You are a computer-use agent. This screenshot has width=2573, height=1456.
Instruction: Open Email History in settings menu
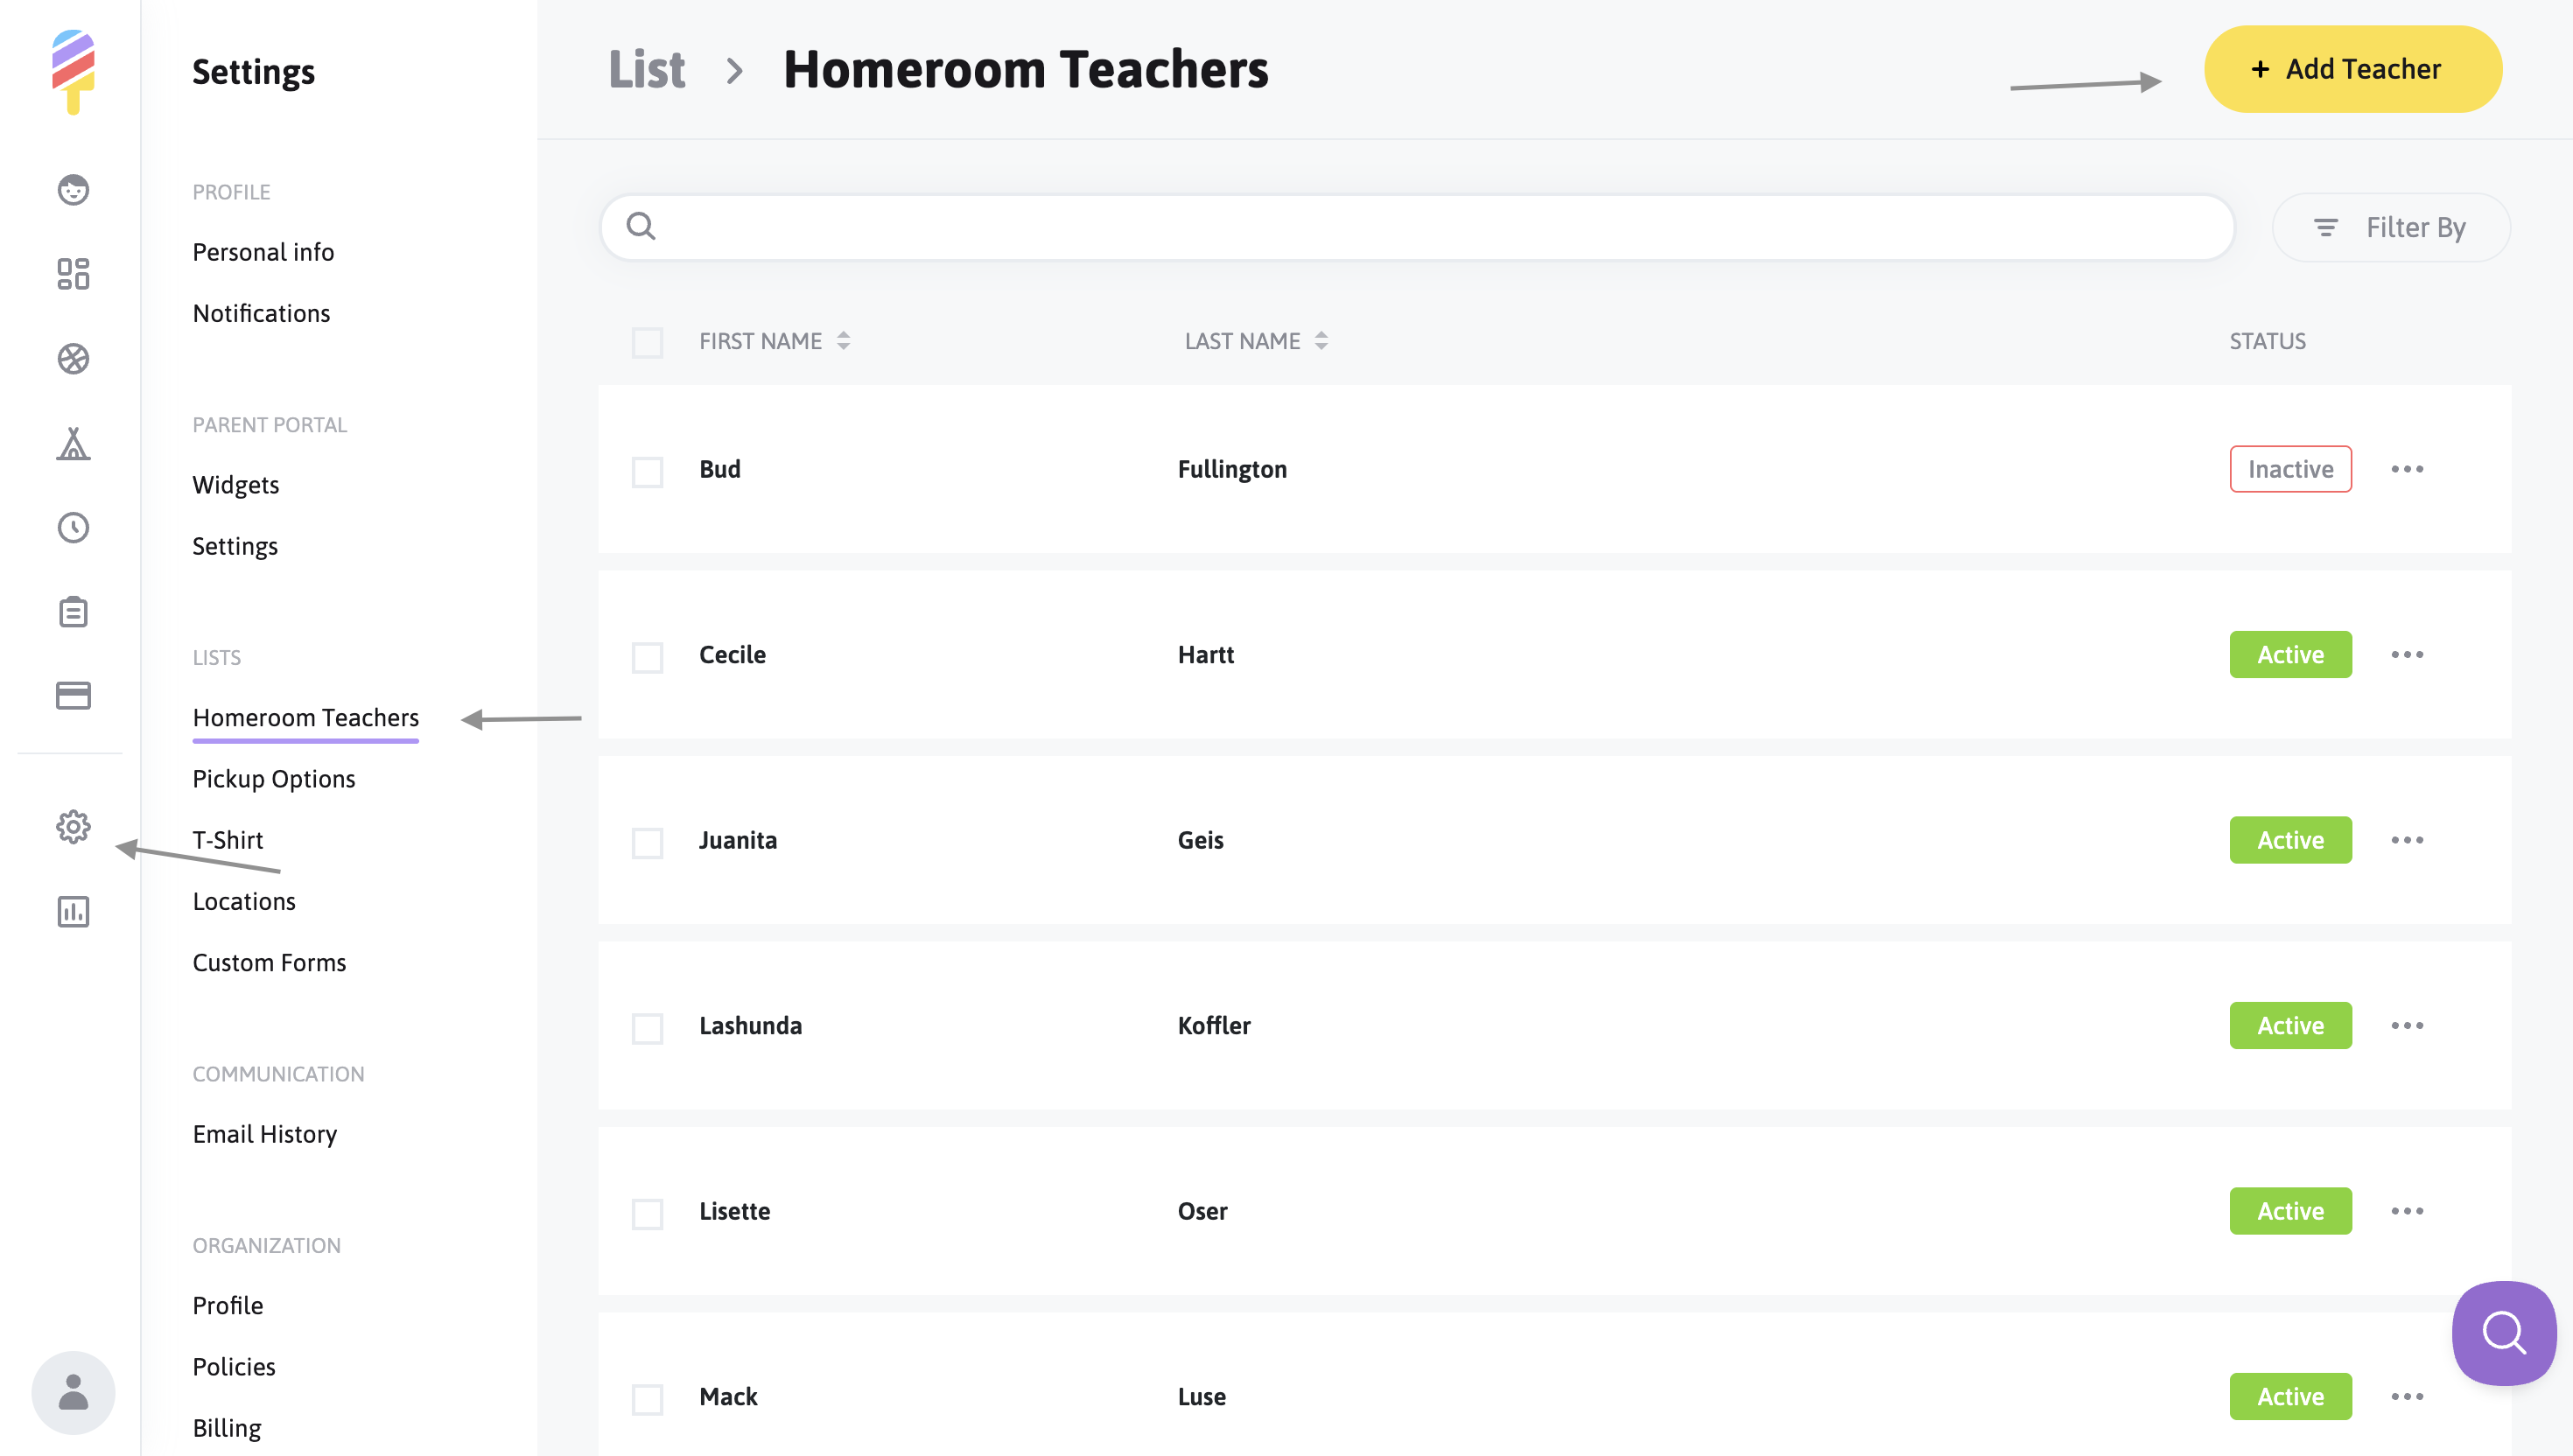click(265, 1134)
